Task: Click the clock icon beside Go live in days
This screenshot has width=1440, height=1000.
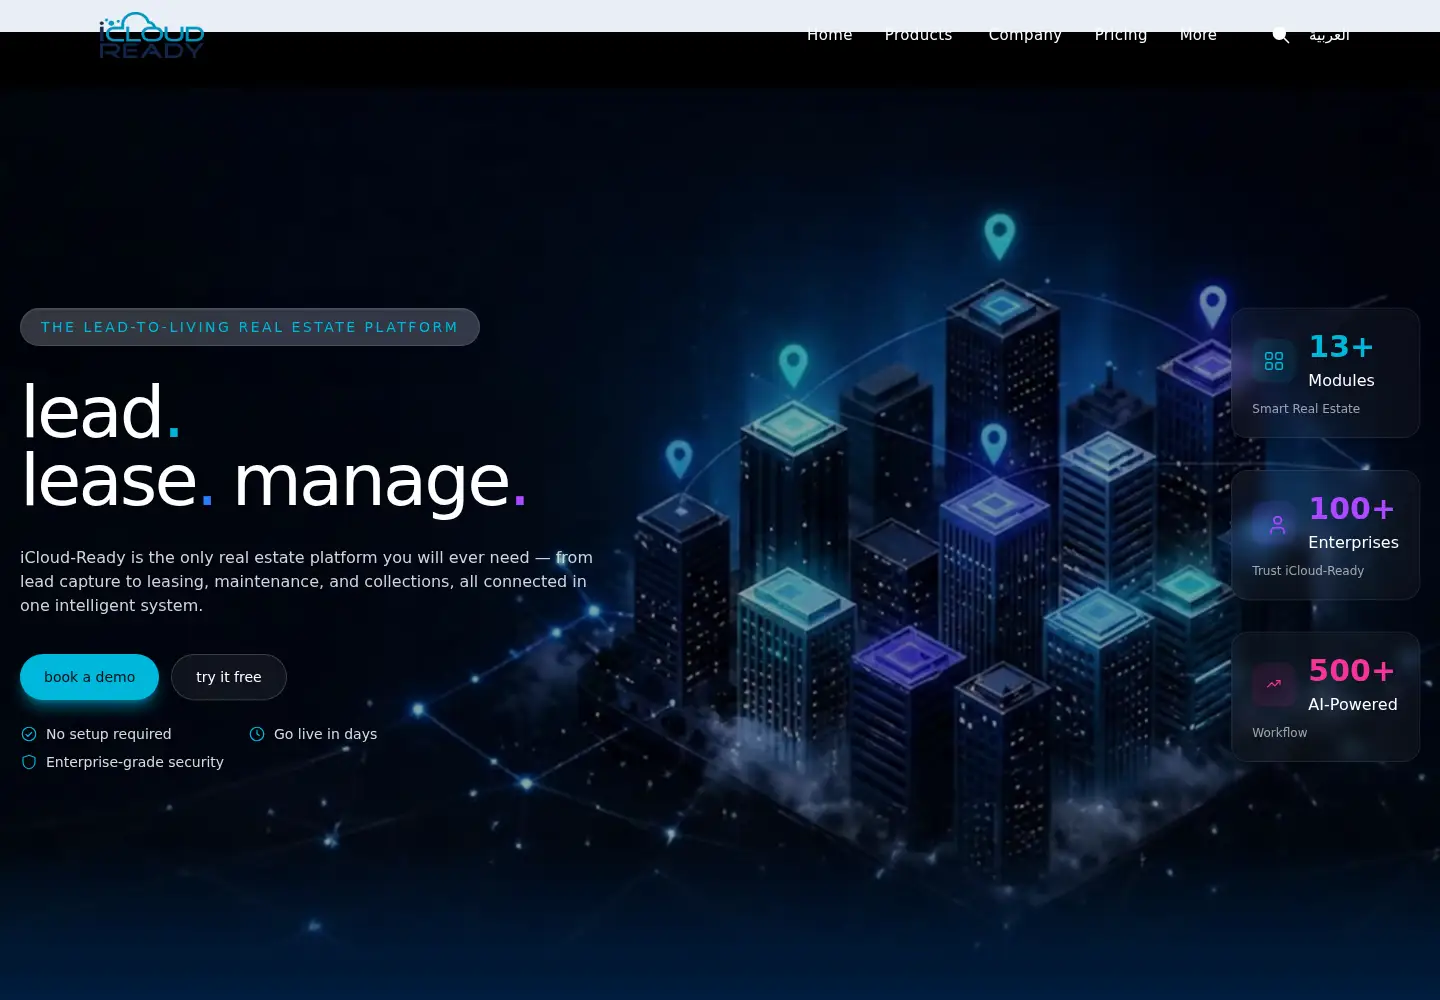Action: pos(257,734)
